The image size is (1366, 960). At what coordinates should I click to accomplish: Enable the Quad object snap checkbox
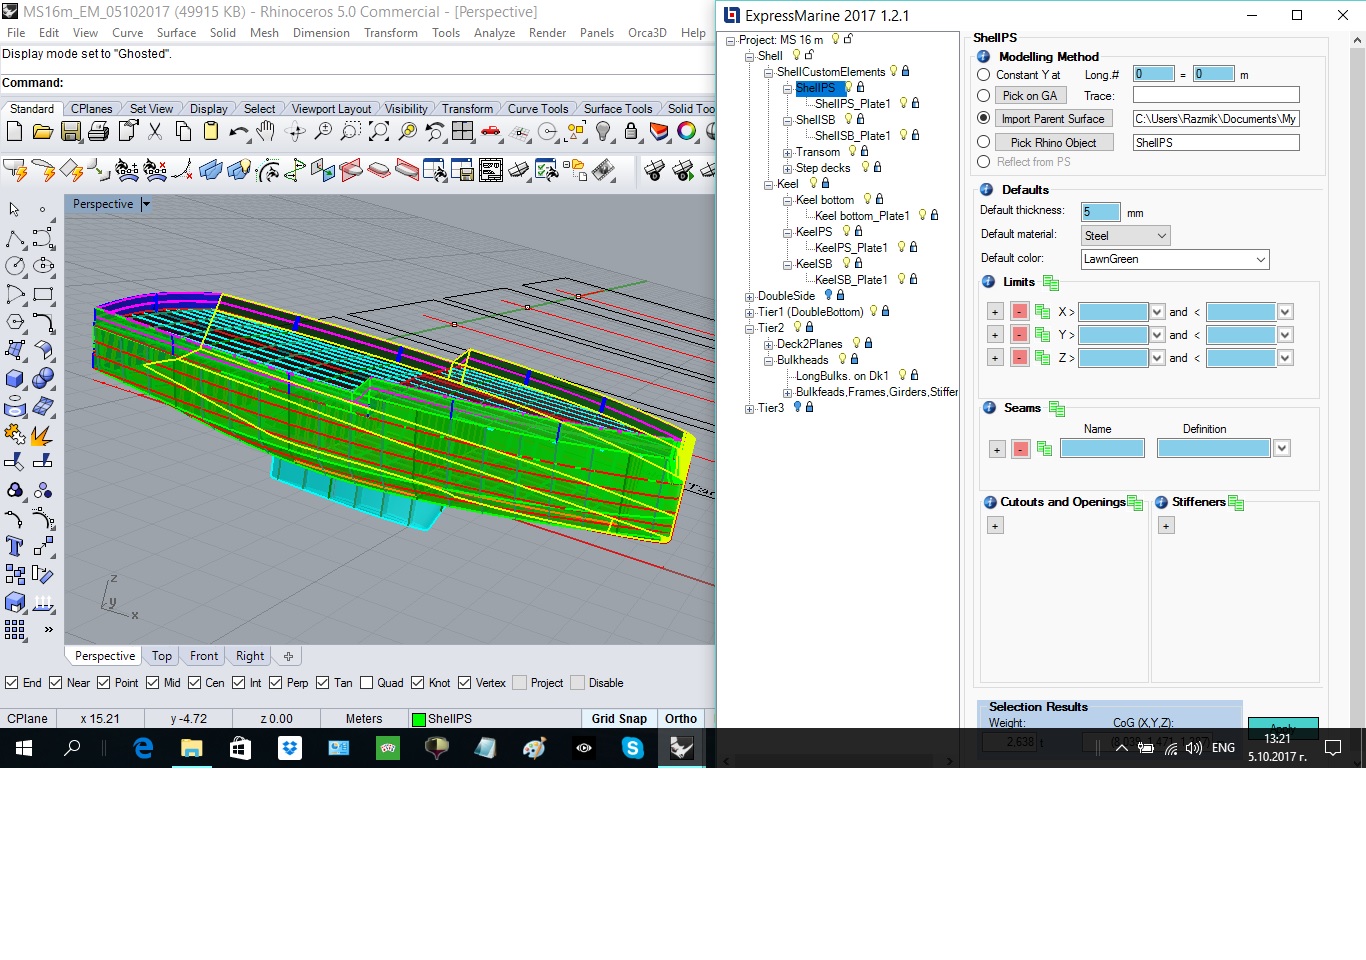[x=367, y=683]
